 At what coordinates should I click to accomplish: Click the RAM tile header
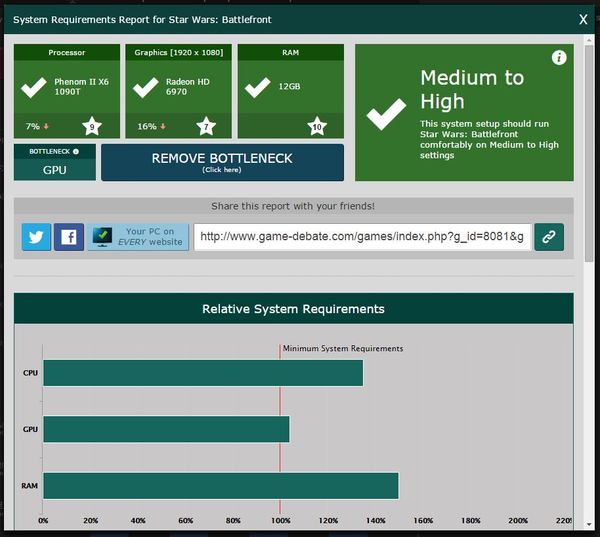point(290,52)
